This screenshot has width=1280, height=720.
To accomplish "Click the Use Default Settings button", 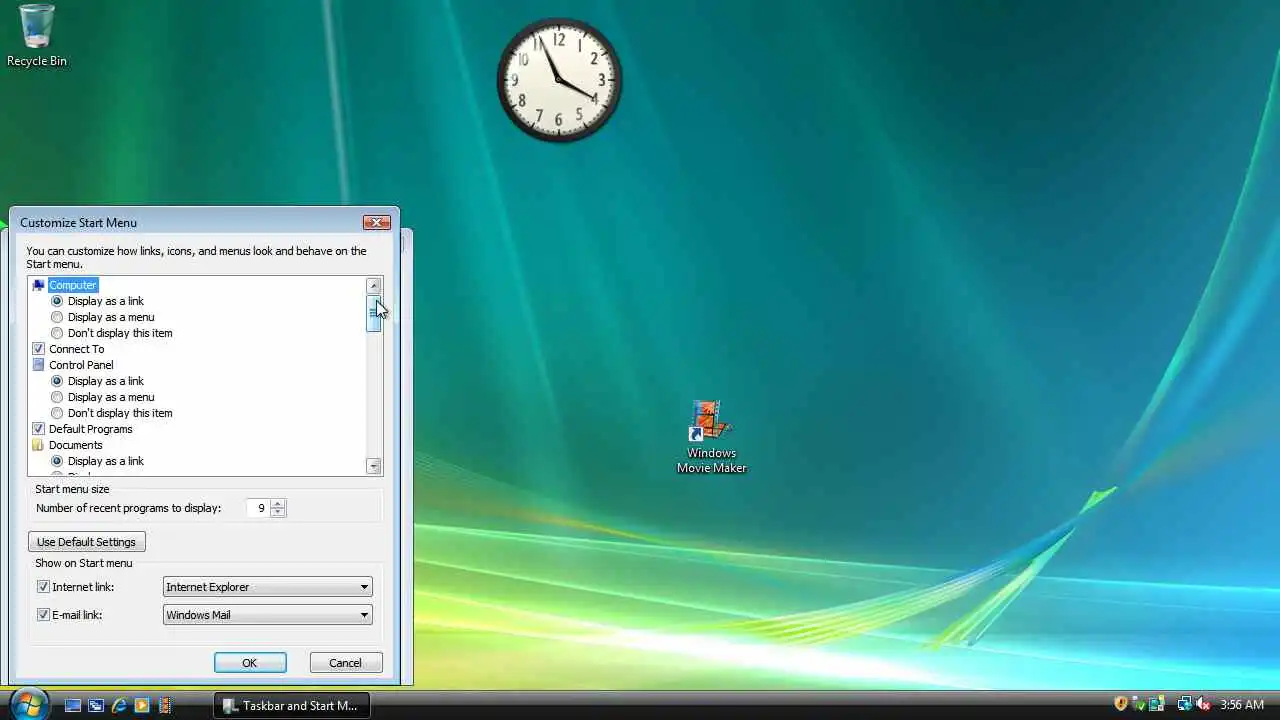I will pyautogui.click(x=87, y=542).
